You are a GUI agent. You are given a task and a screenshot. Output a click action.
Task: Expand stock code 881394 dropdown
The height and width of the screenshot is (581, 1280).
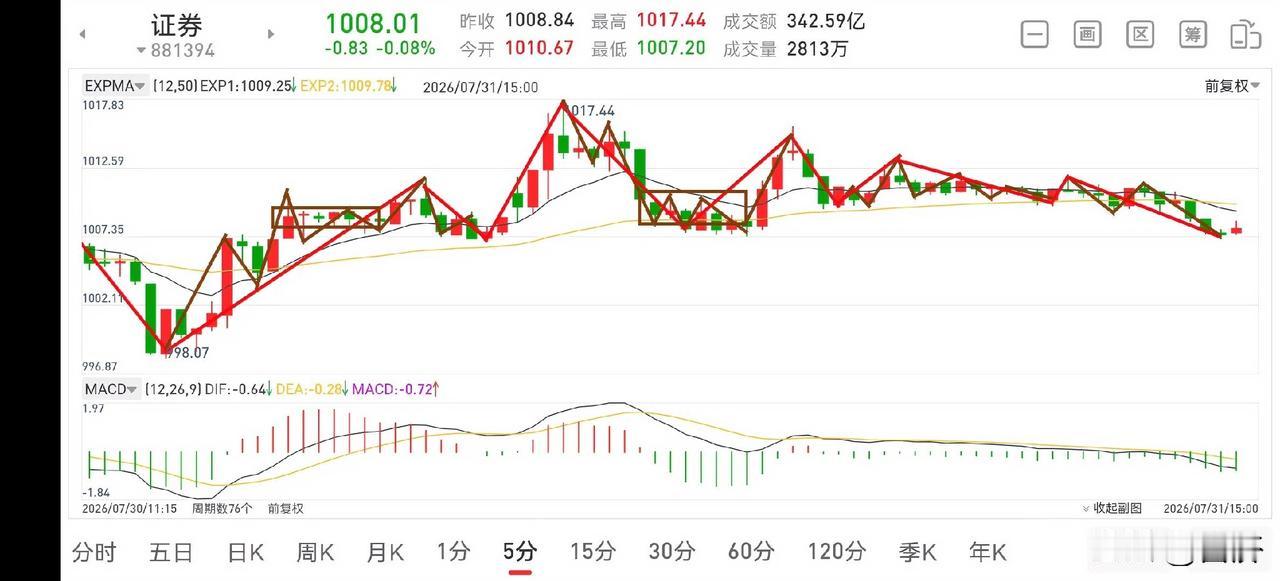[176, 50]
